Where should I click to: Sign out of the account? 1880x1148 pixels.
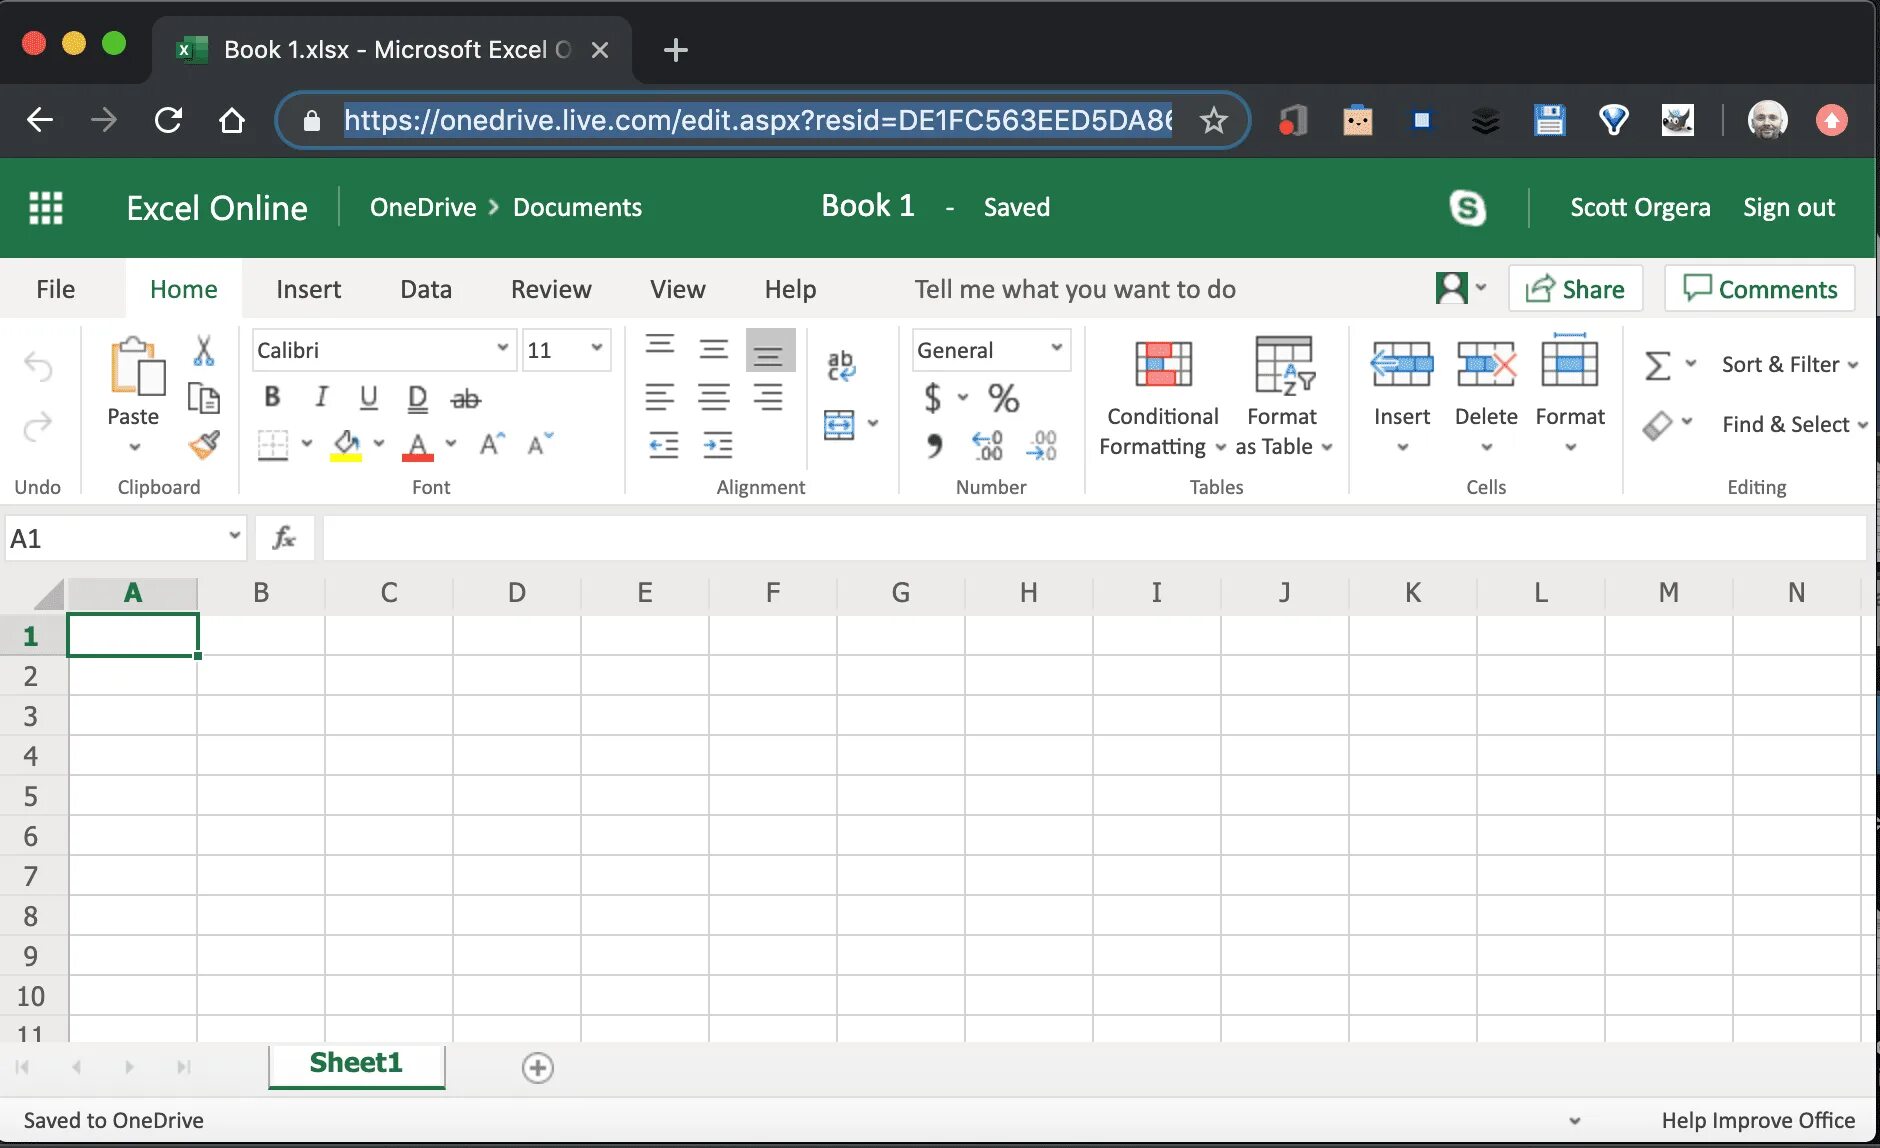click(1789, 207)
